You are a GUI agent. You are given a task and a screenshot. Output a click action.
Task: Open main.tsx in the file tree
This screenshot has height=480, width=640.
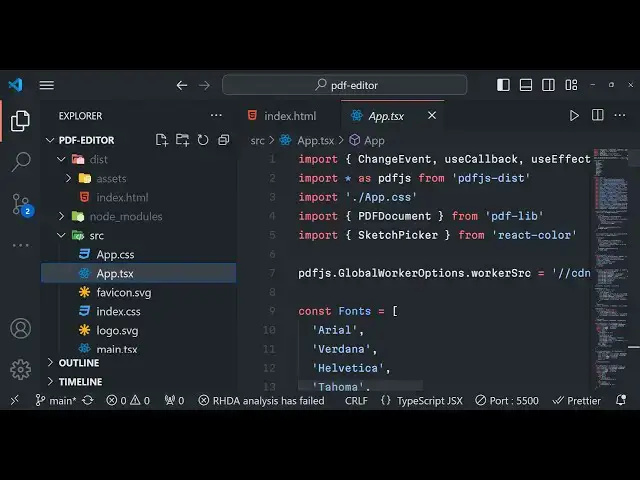[138, 349]
